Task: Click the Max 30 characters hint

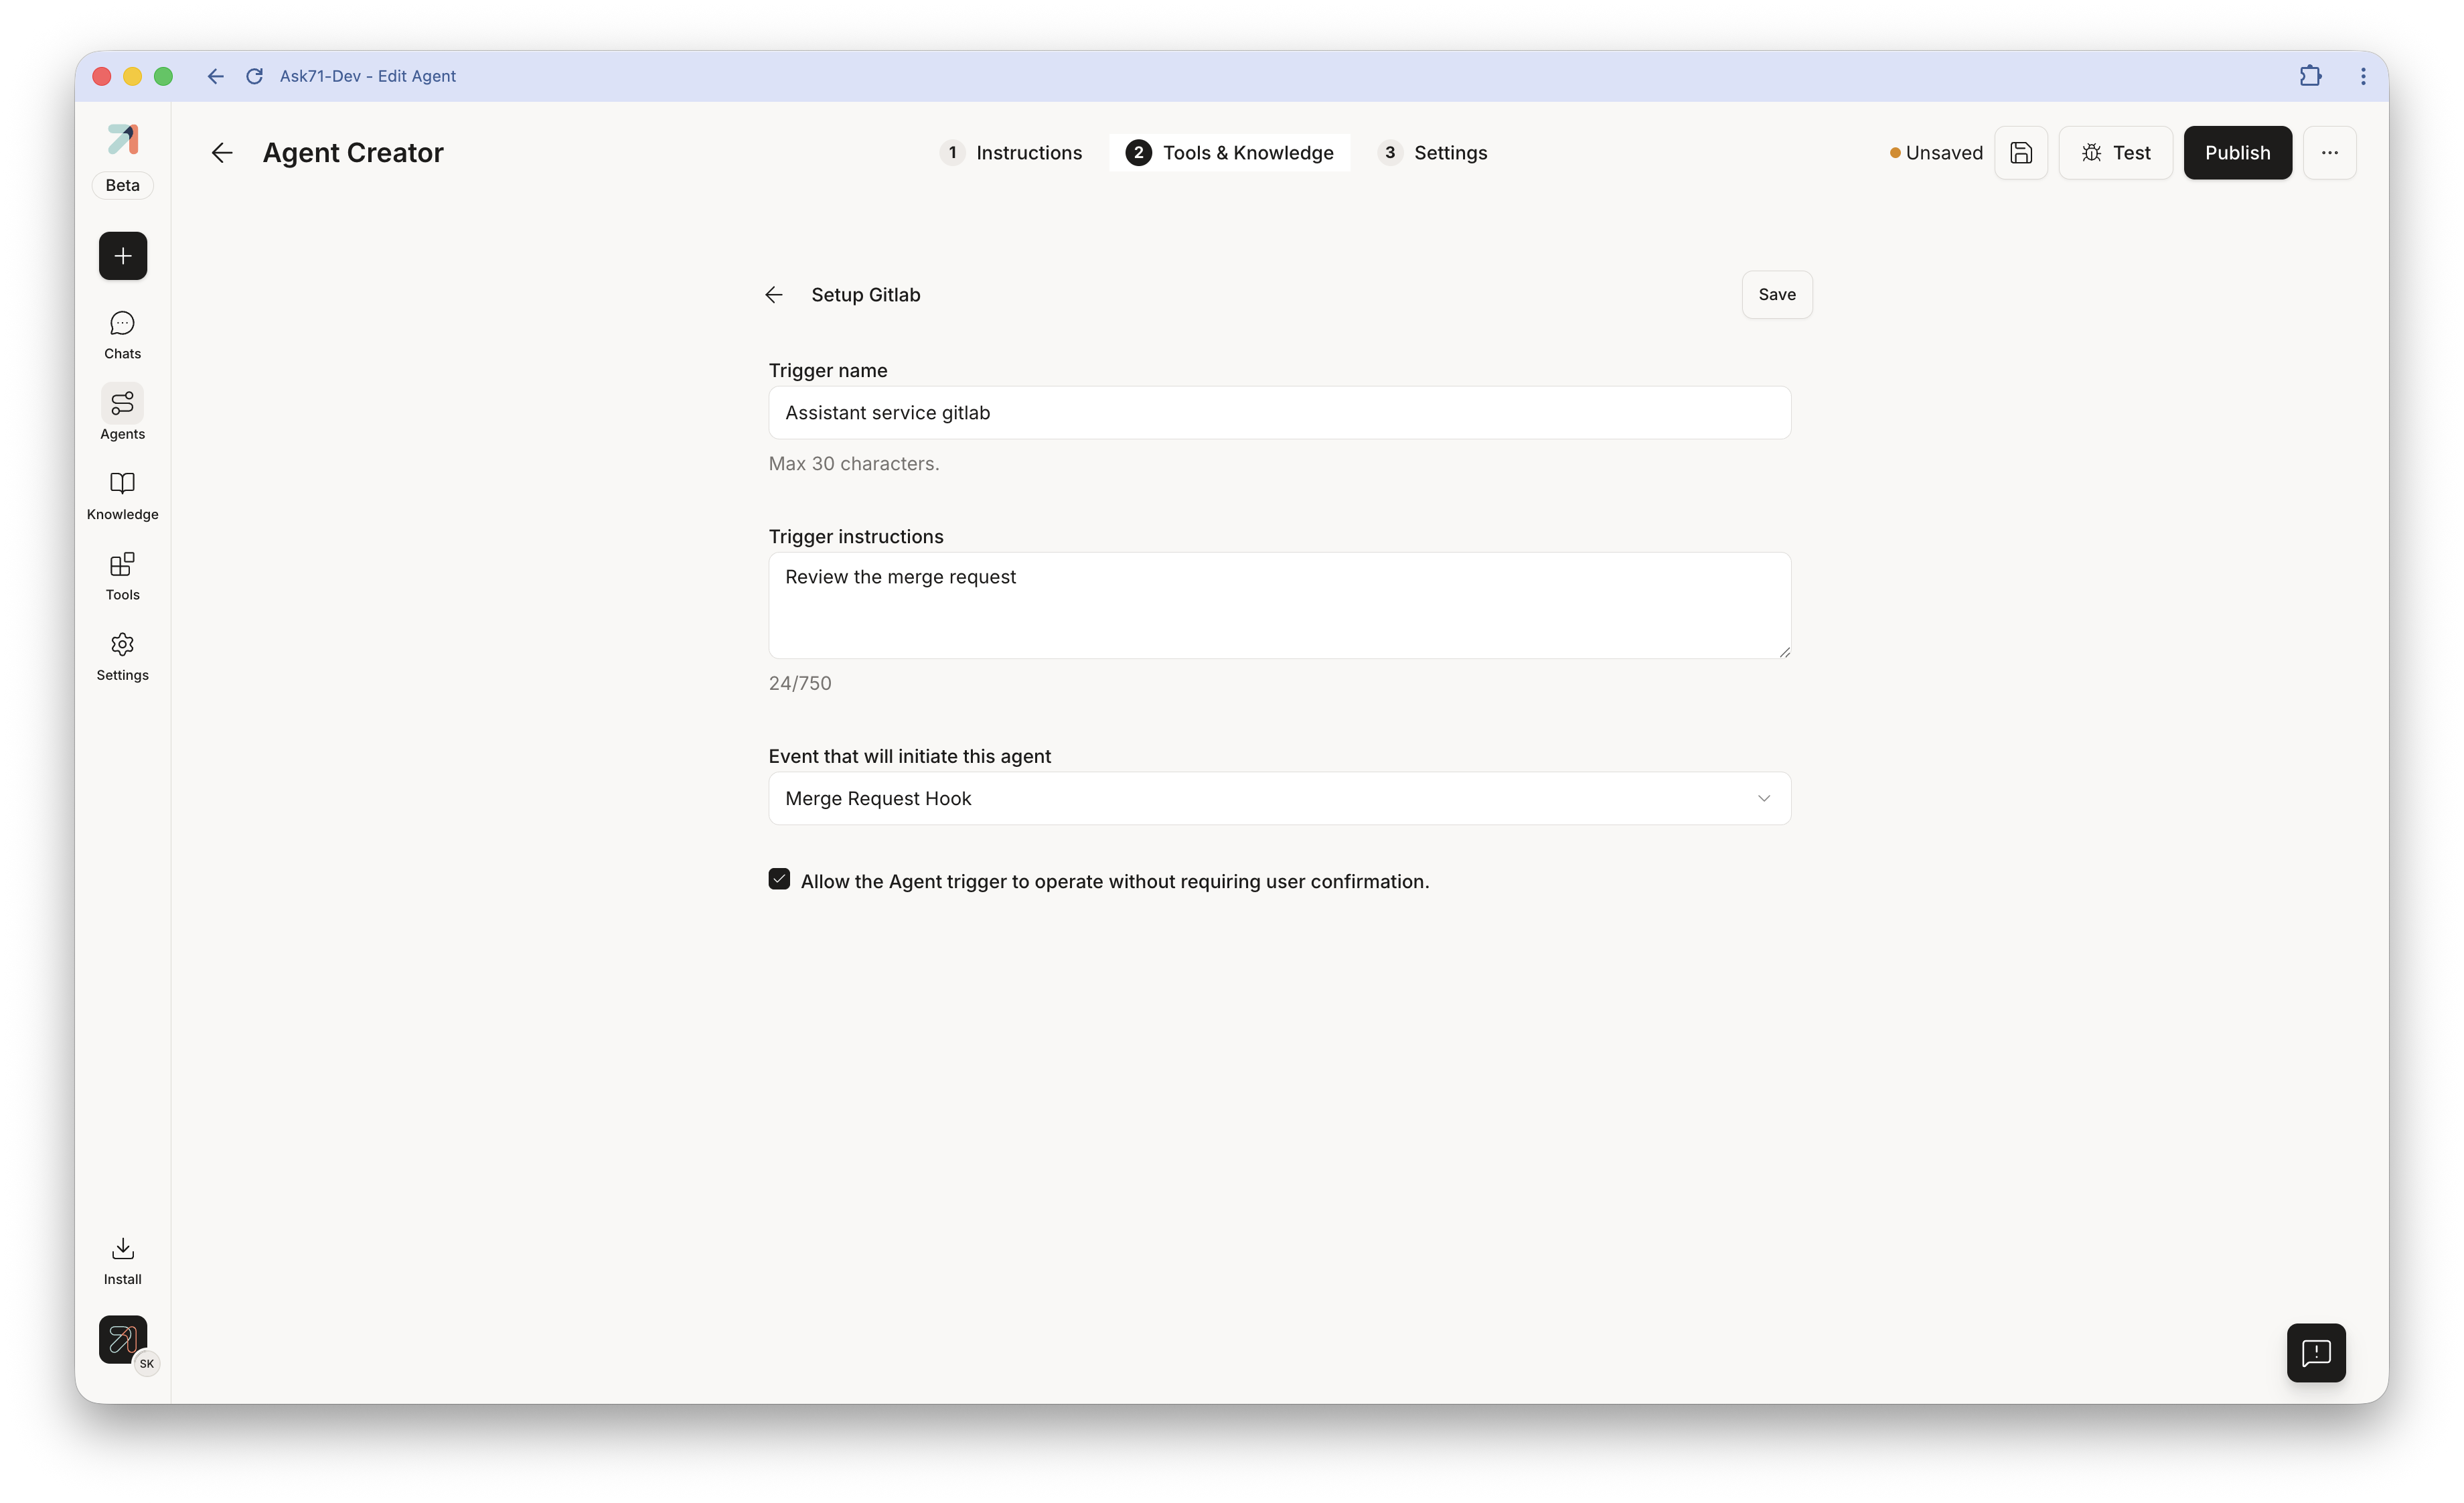Action: point(854,463)
